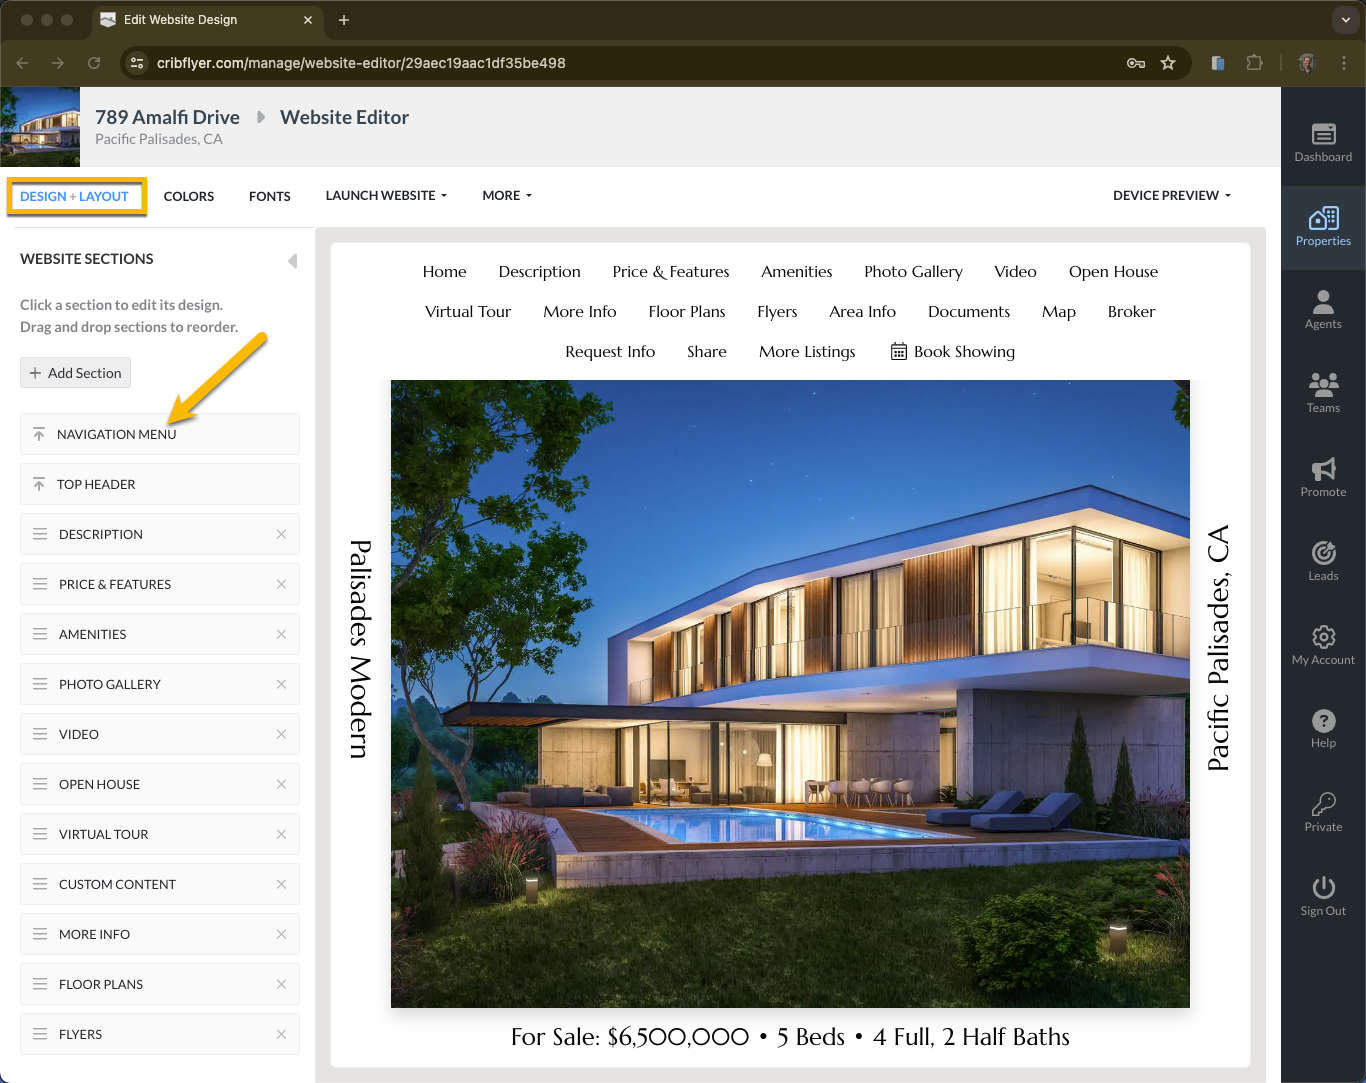This screenshot has width=1366, height=1083.
Task: Click Broker in preview navigation
Action: coord(1131,312)
